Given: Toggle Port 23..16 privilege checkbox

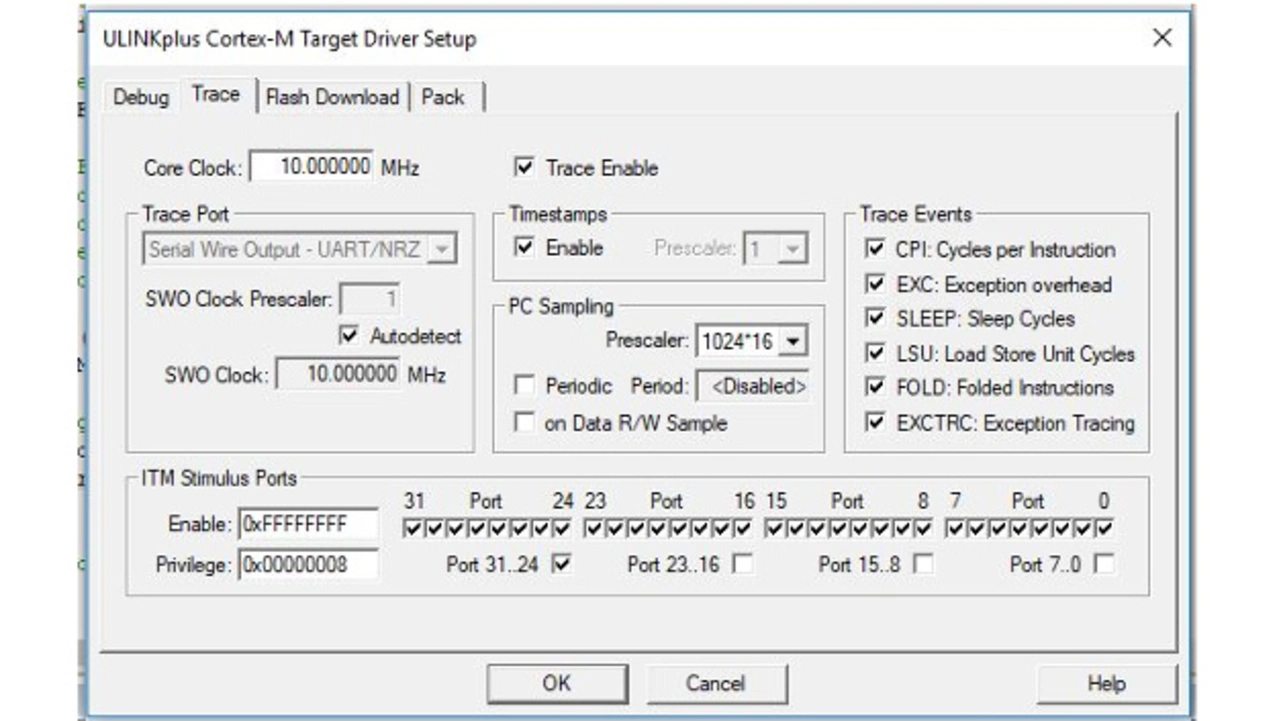Looking at the screenshot, I should coord(743,565).
